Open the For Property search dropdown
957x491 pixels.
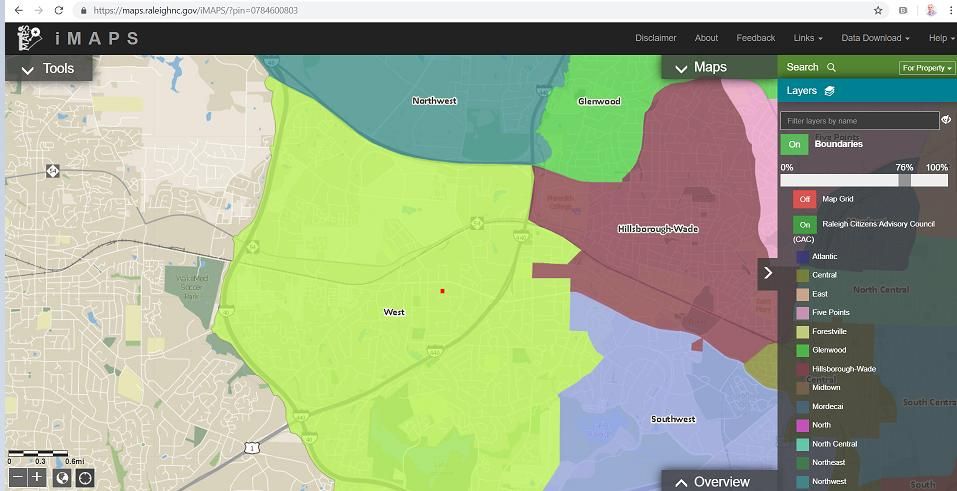(926, 68)
